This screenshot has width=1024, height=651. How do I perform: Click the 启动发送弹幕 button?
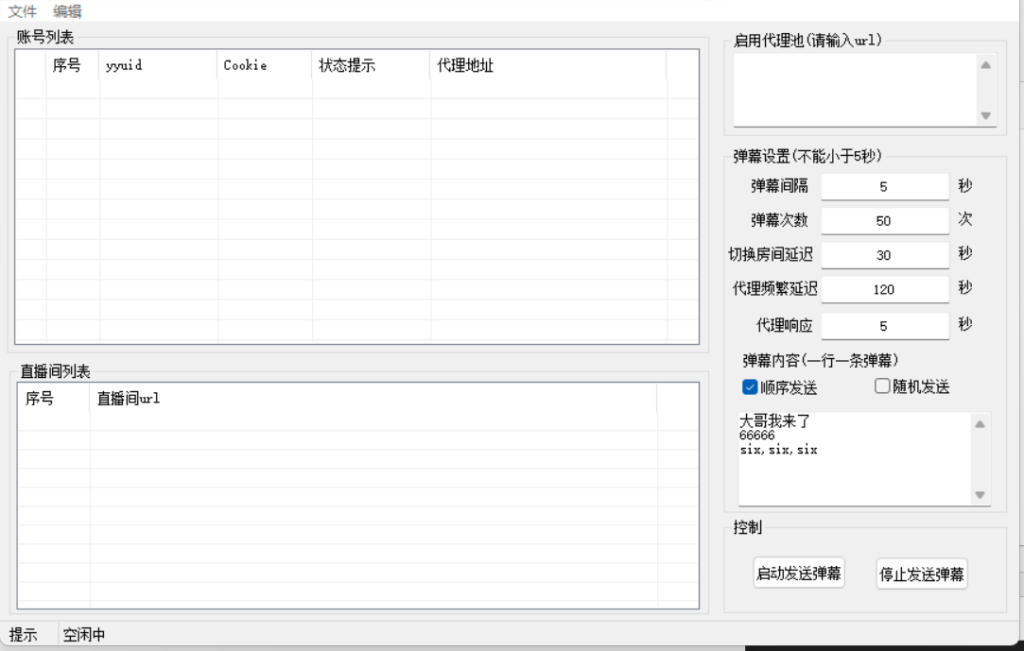[x=799, y=574]
